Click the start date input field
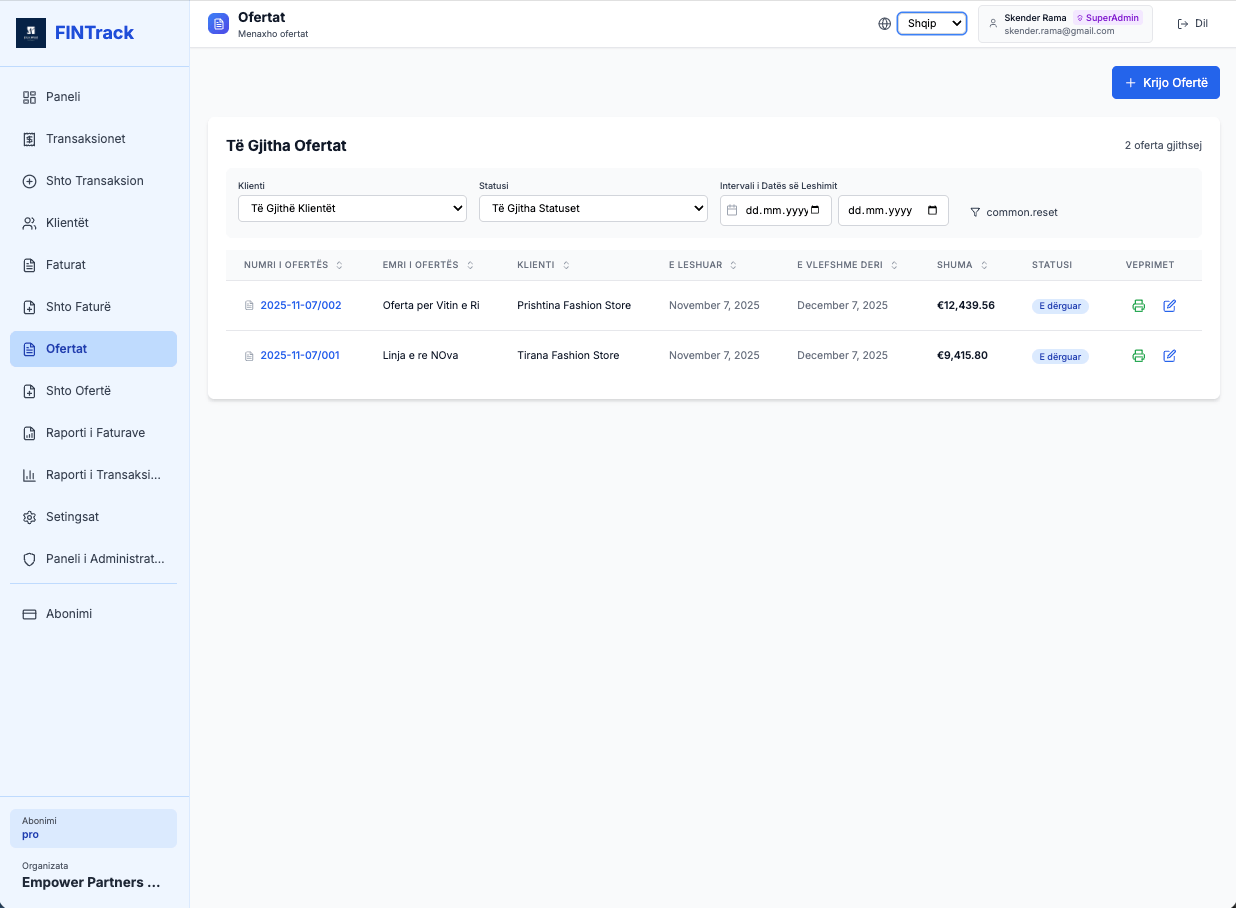 point(775,210)
